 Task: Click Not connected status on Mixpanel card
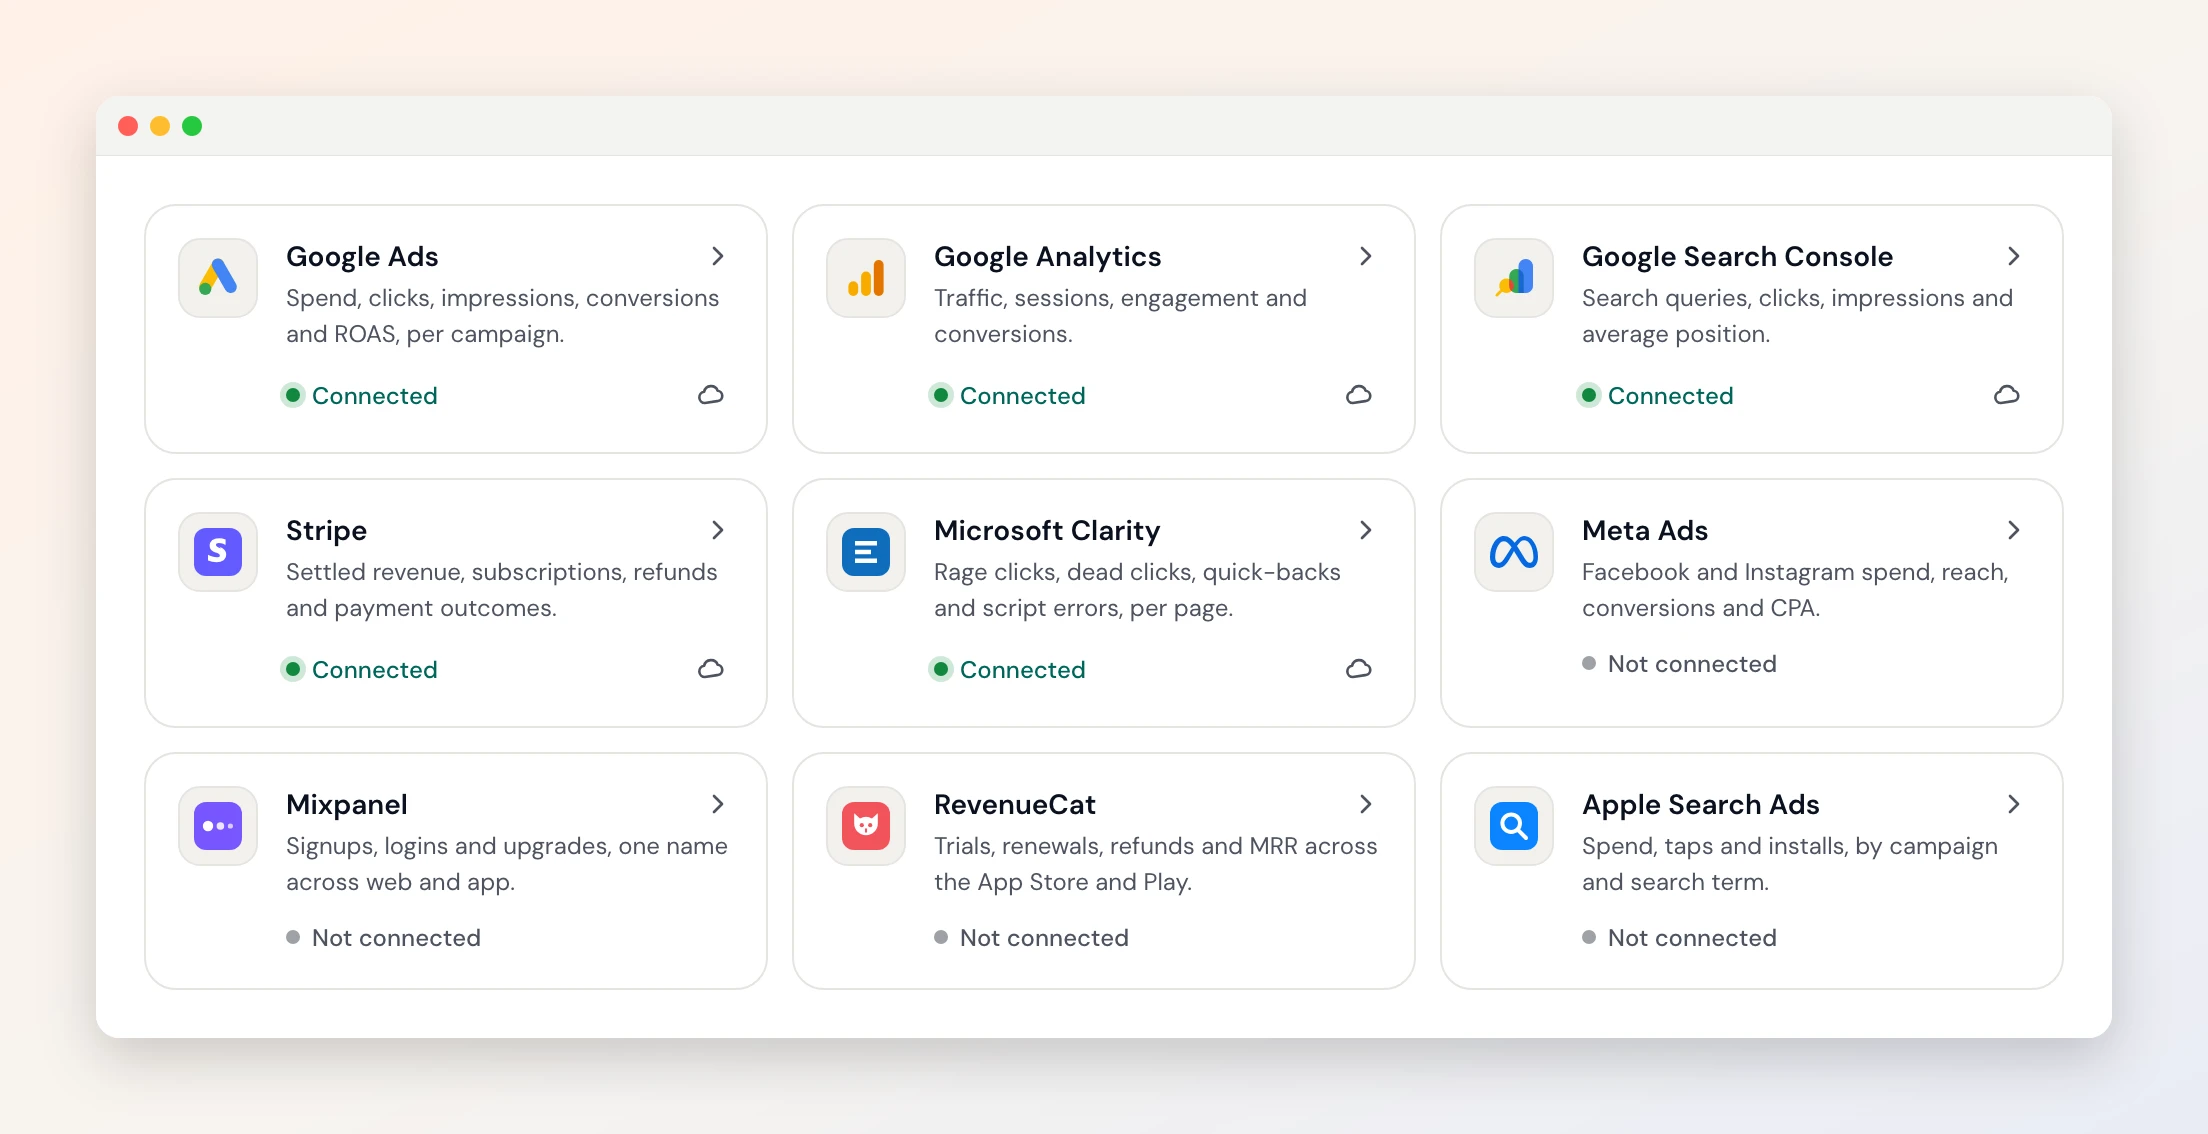[x=383, y=938]
